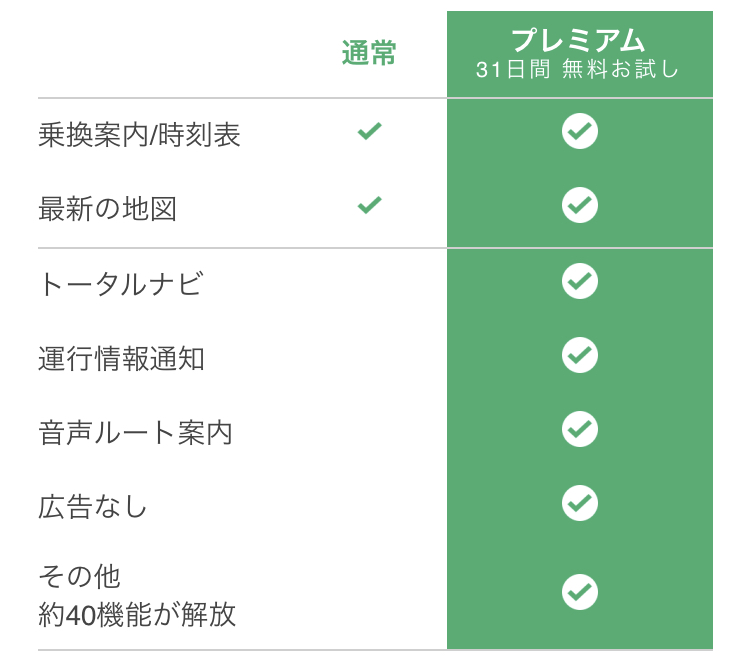Click the Premium check icon for 広告なし
This screenshot has width=750, height=671.
pos(580,504)
